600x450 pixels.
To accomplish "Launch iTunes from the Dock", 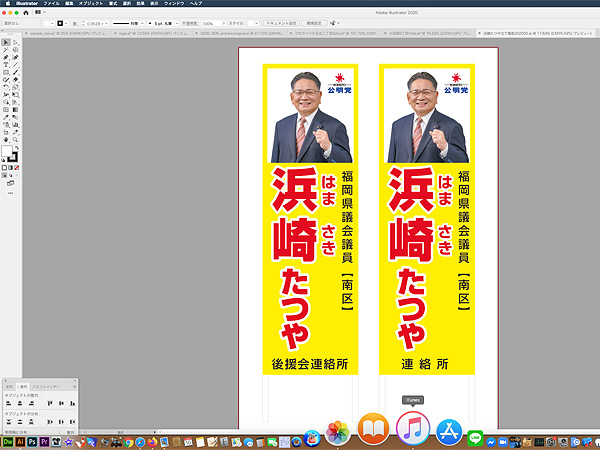I will [412, 428].
